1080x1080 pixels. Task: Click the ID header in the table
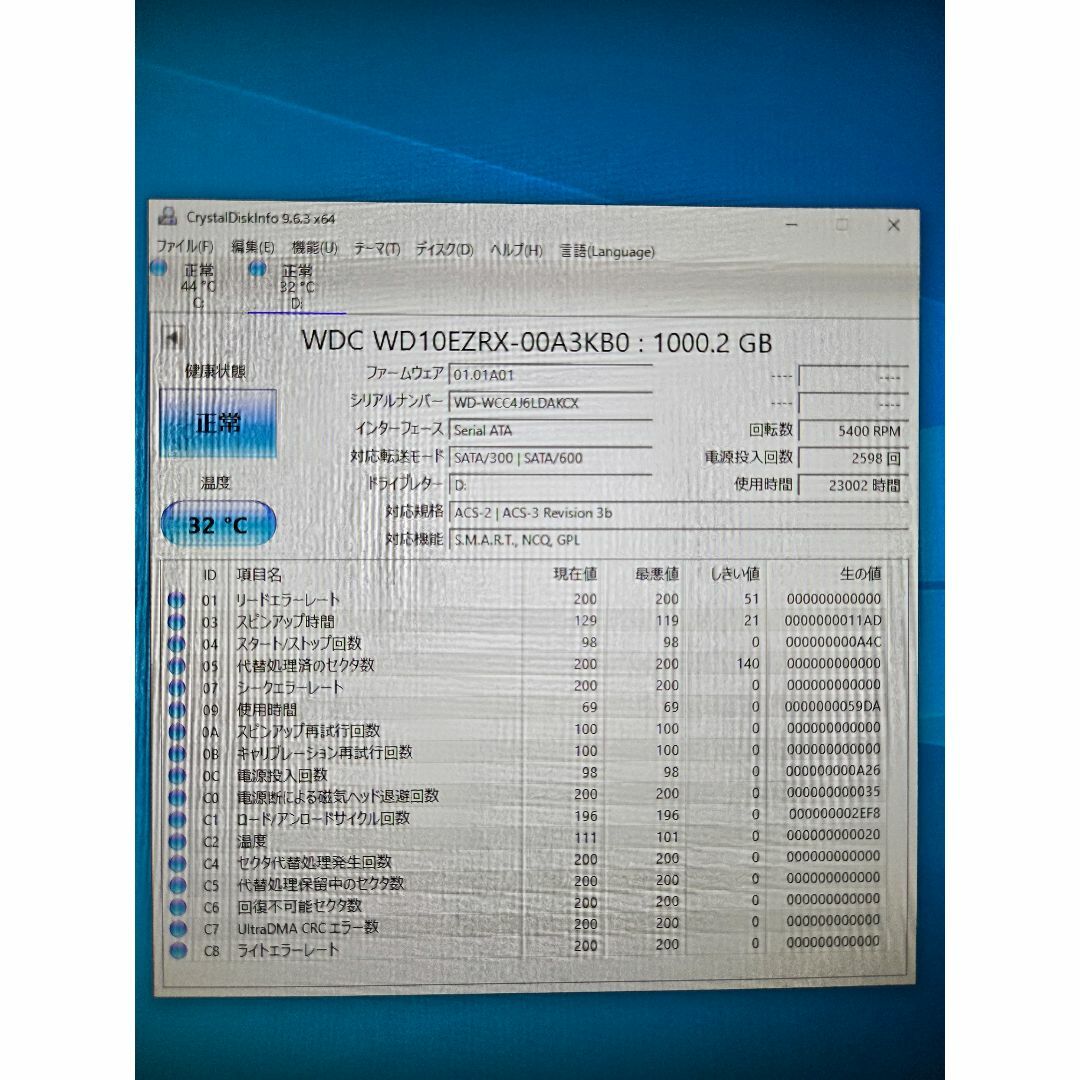209,575
